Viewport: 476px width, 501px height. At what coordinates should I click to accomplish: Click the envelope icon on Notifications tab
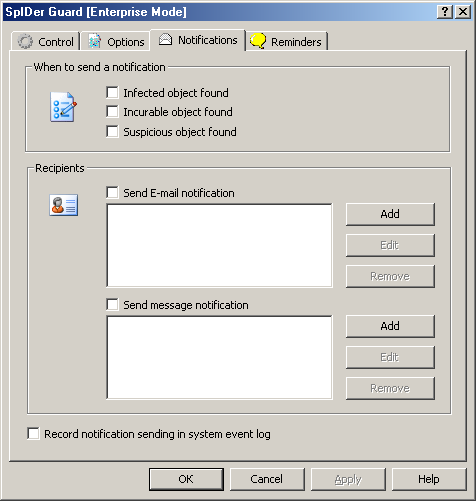pyautogui.click(x=165, y=40)
